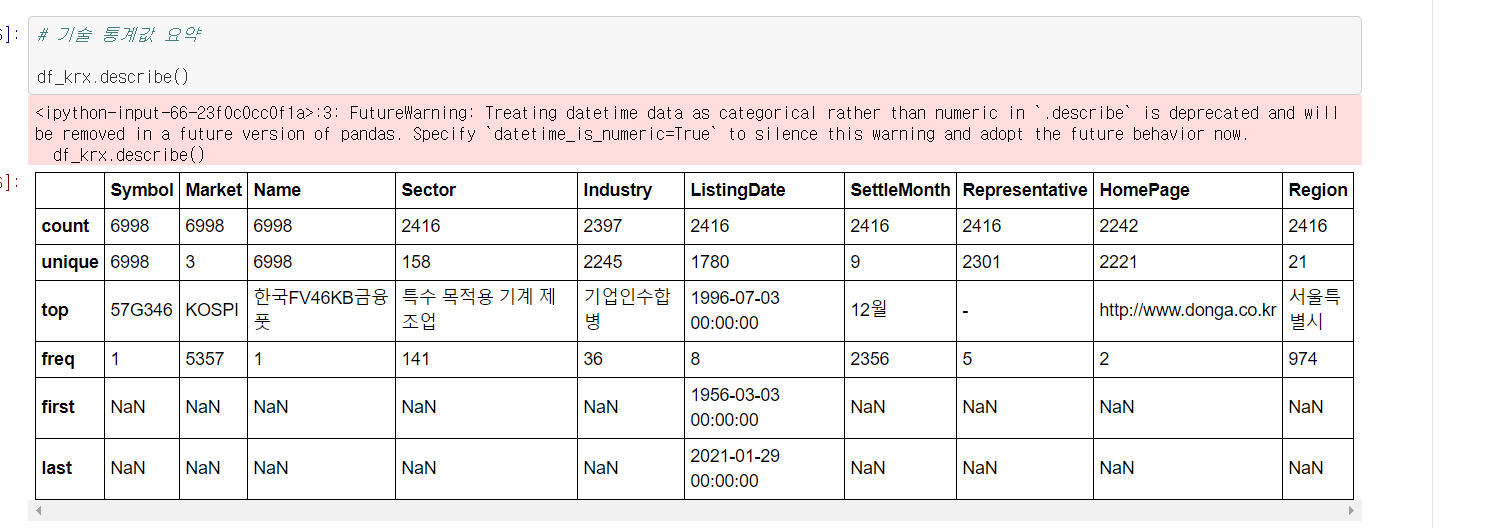
Task: Click the Market unique value 3
Action: pos(213,262)
